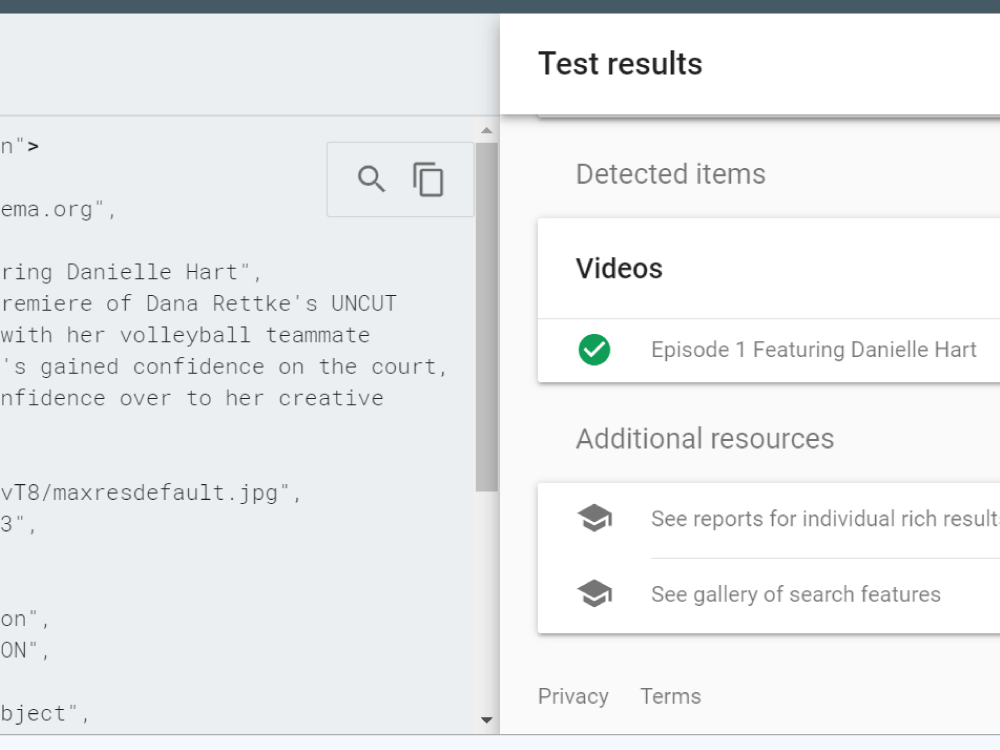Click code line ending with bject",

[45, 713]
